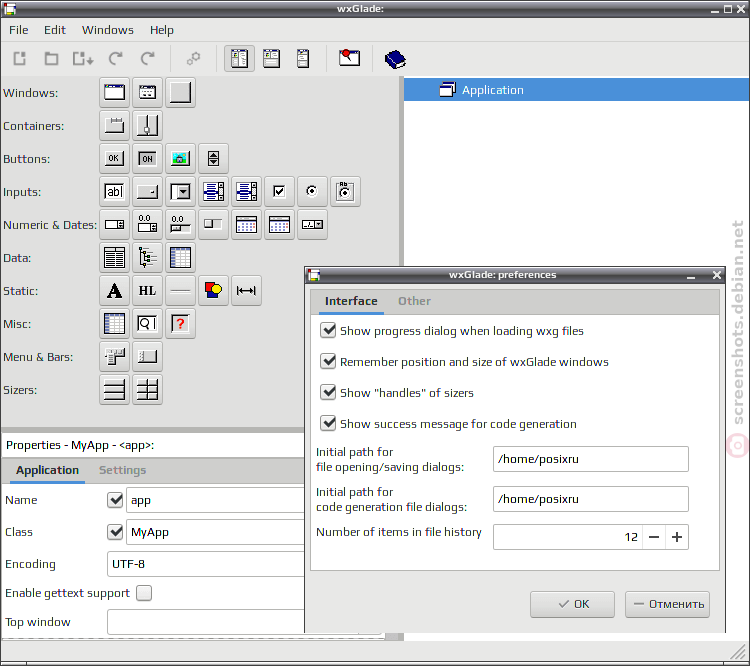Click the Generate code gears icon
Image resolution: width=750 pixels, height=666 pixels.
193,59
